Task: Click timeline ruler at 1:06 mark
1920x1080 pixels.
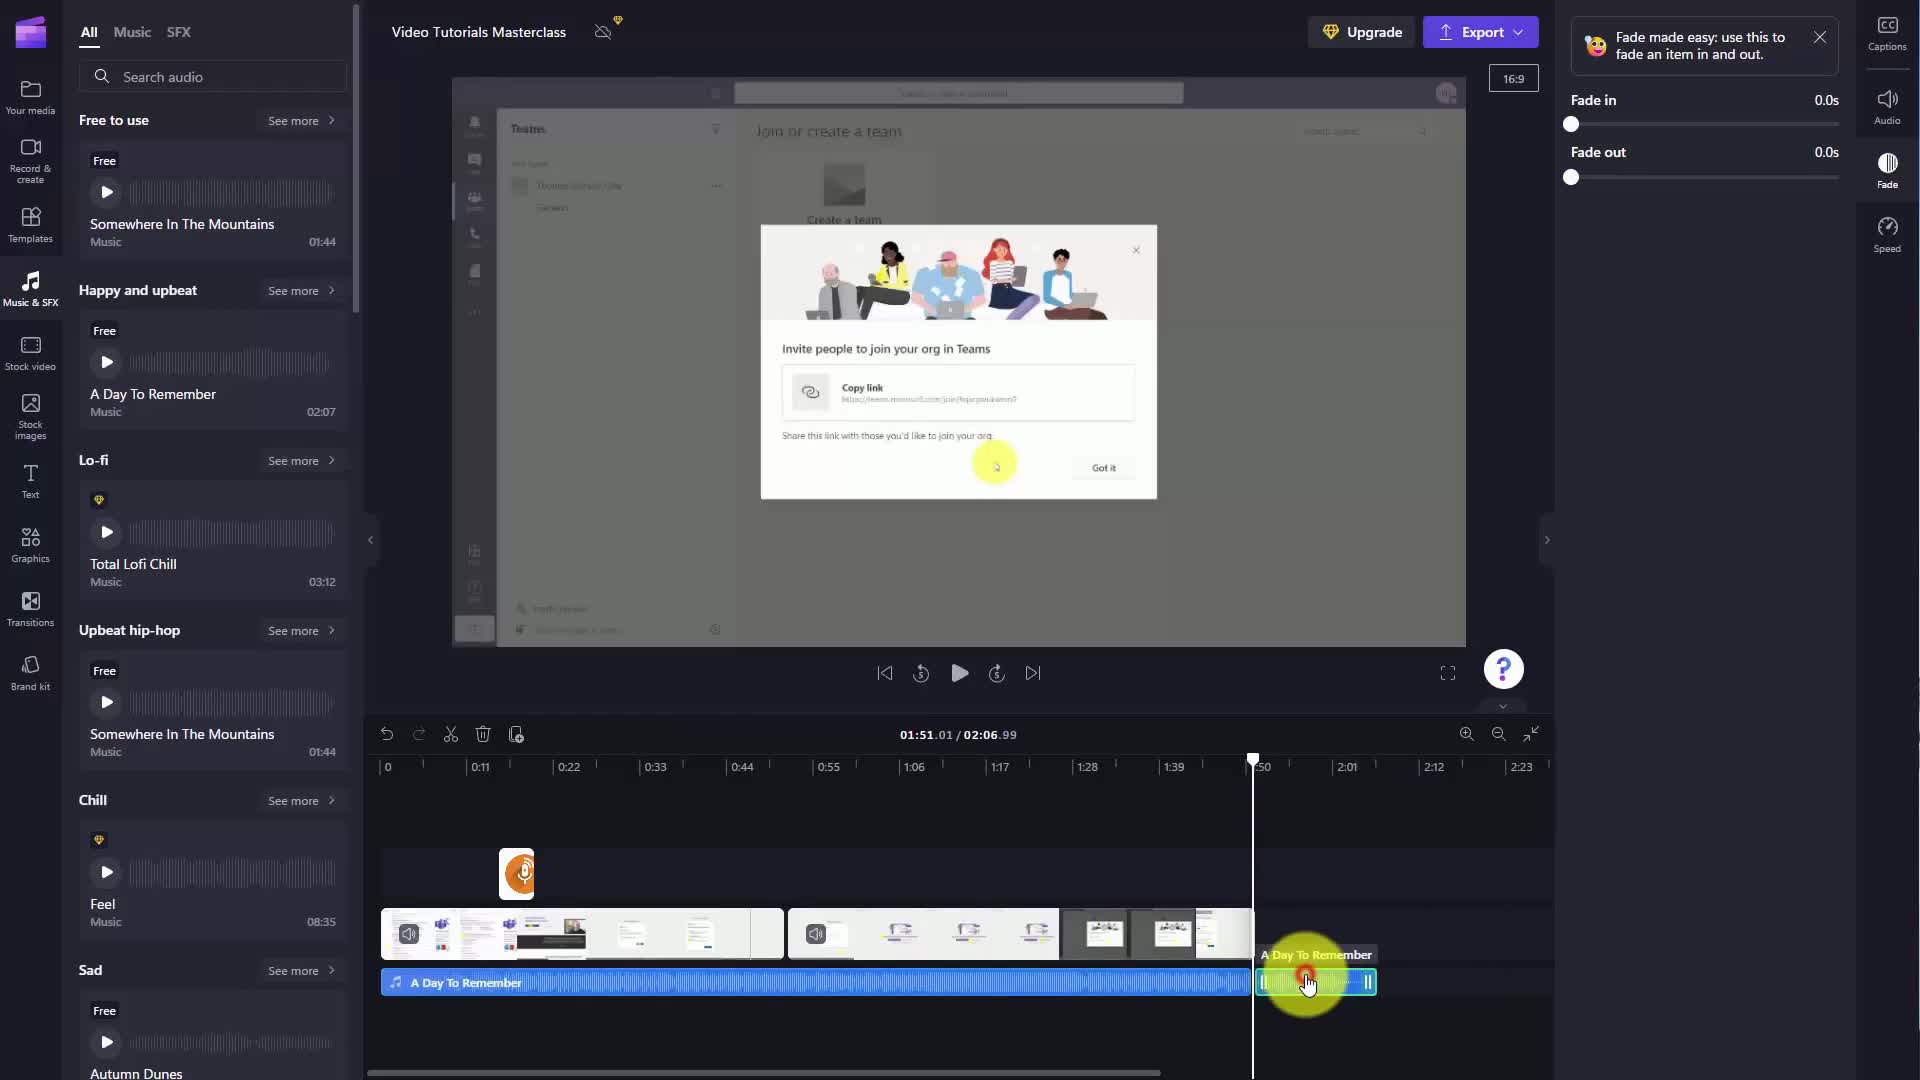Action: 913,767
